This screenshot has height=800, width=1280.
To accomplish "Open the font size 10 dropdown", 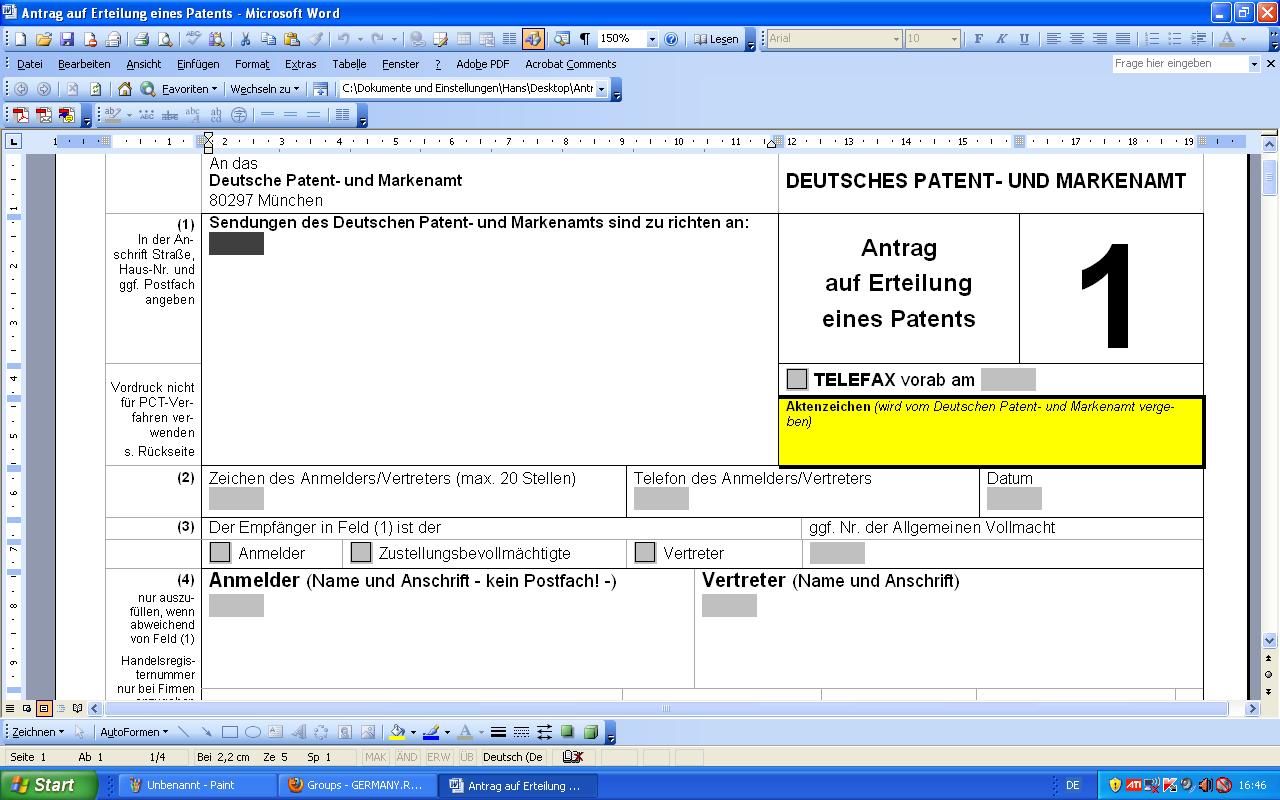I will [954, 39].
